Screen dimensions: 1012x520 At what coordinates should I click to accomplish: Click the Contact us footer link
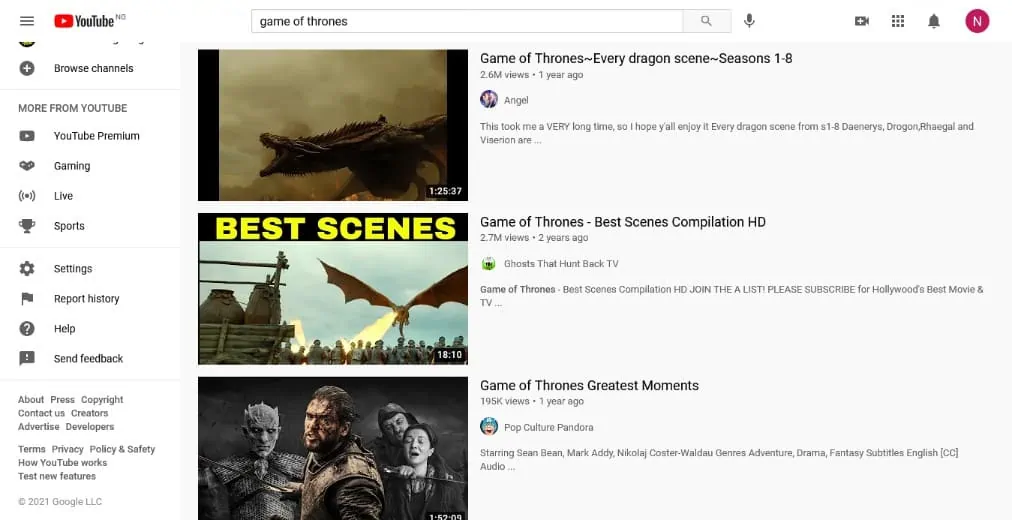pos(41,413)
